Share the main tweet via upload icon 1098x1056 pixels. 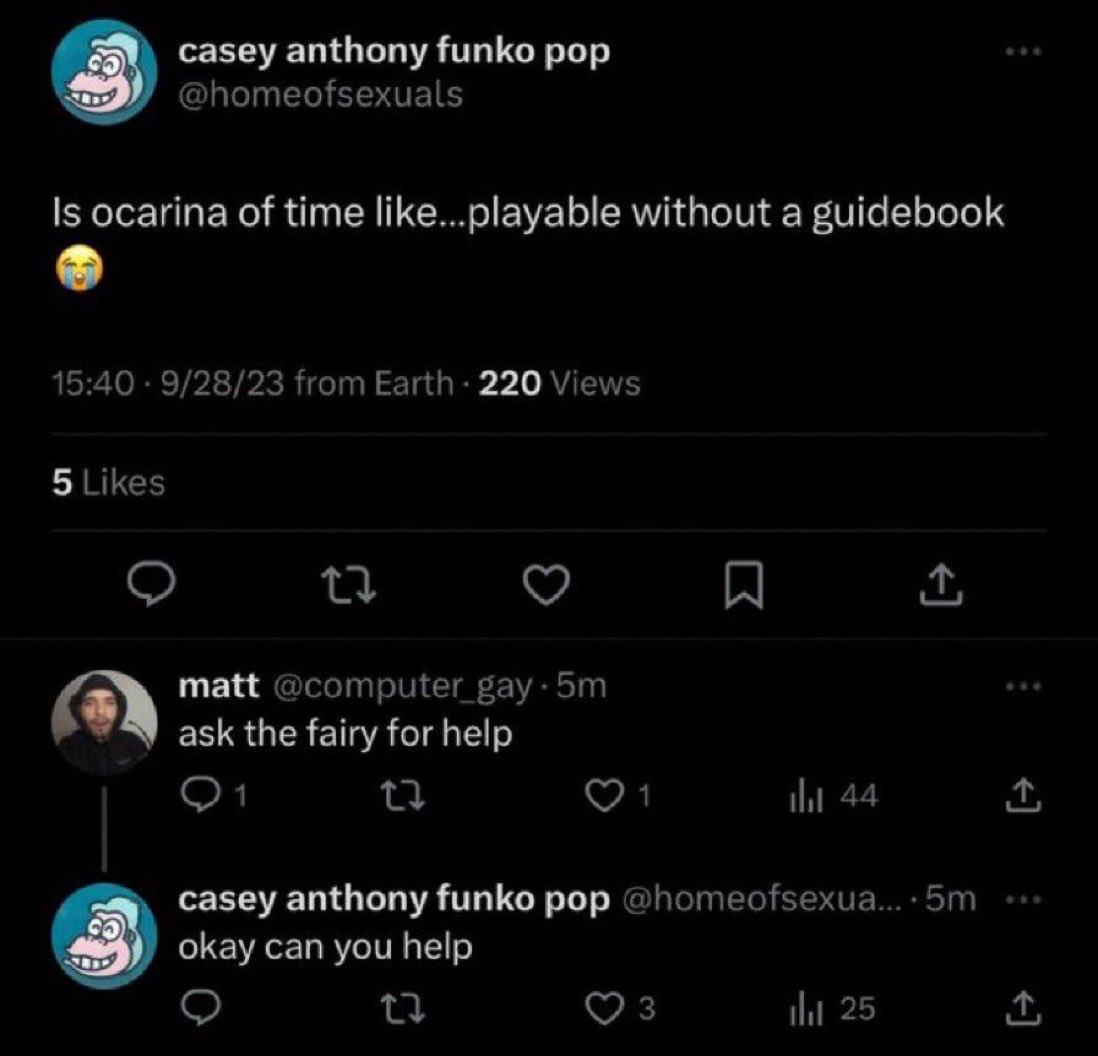[940, 585]
